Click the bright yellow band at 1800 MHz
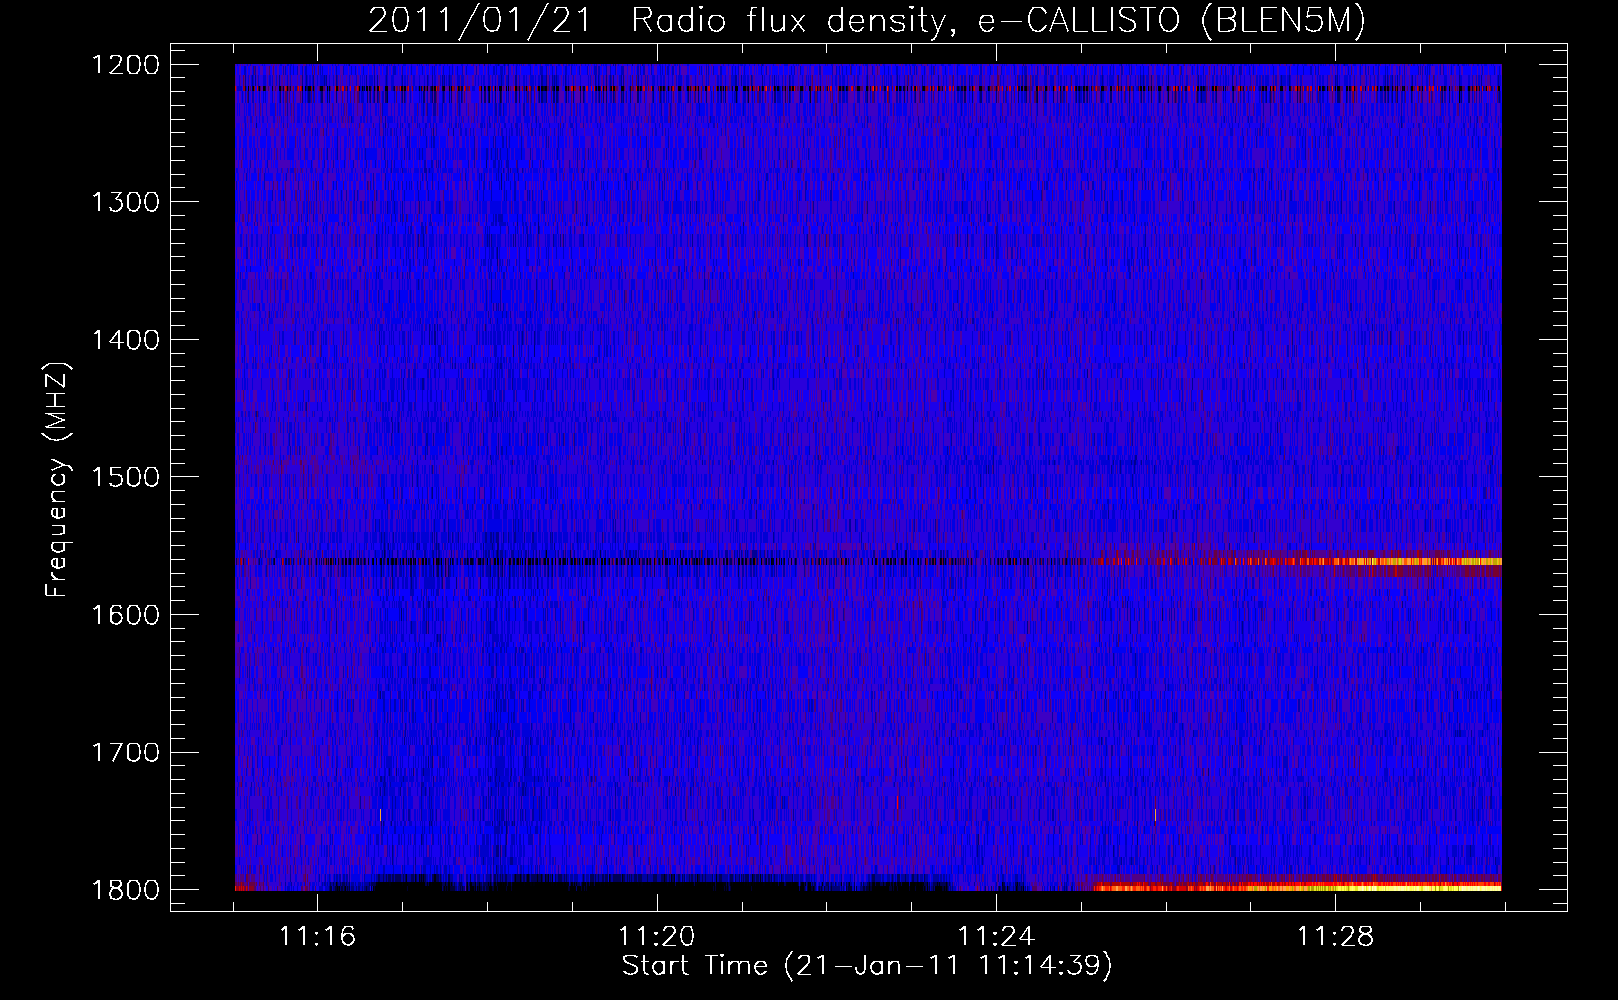Viewport: 1618px width, 1000px height. (x=1298, y=886)
